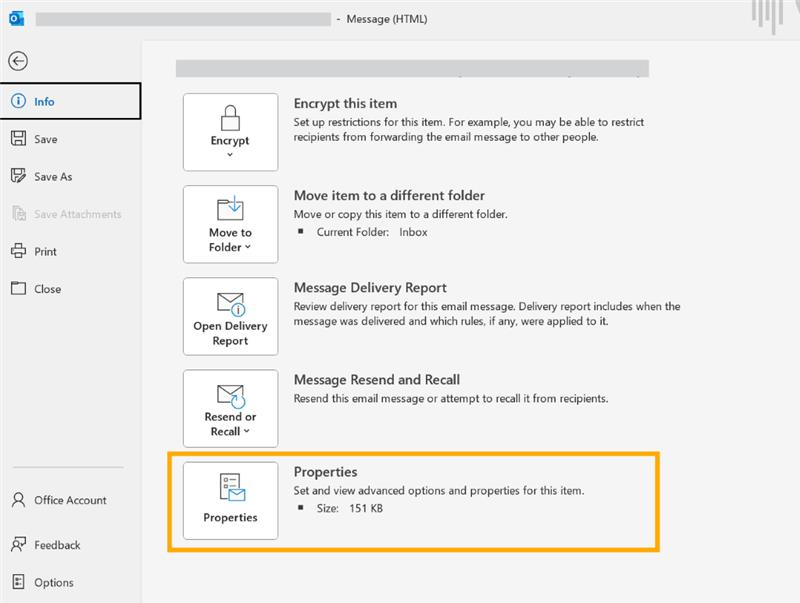Image resolution: width=800 pixels, height=603 pixels.
Task: Open the Info tab in backstage menu
Action: tap(70, 101)
